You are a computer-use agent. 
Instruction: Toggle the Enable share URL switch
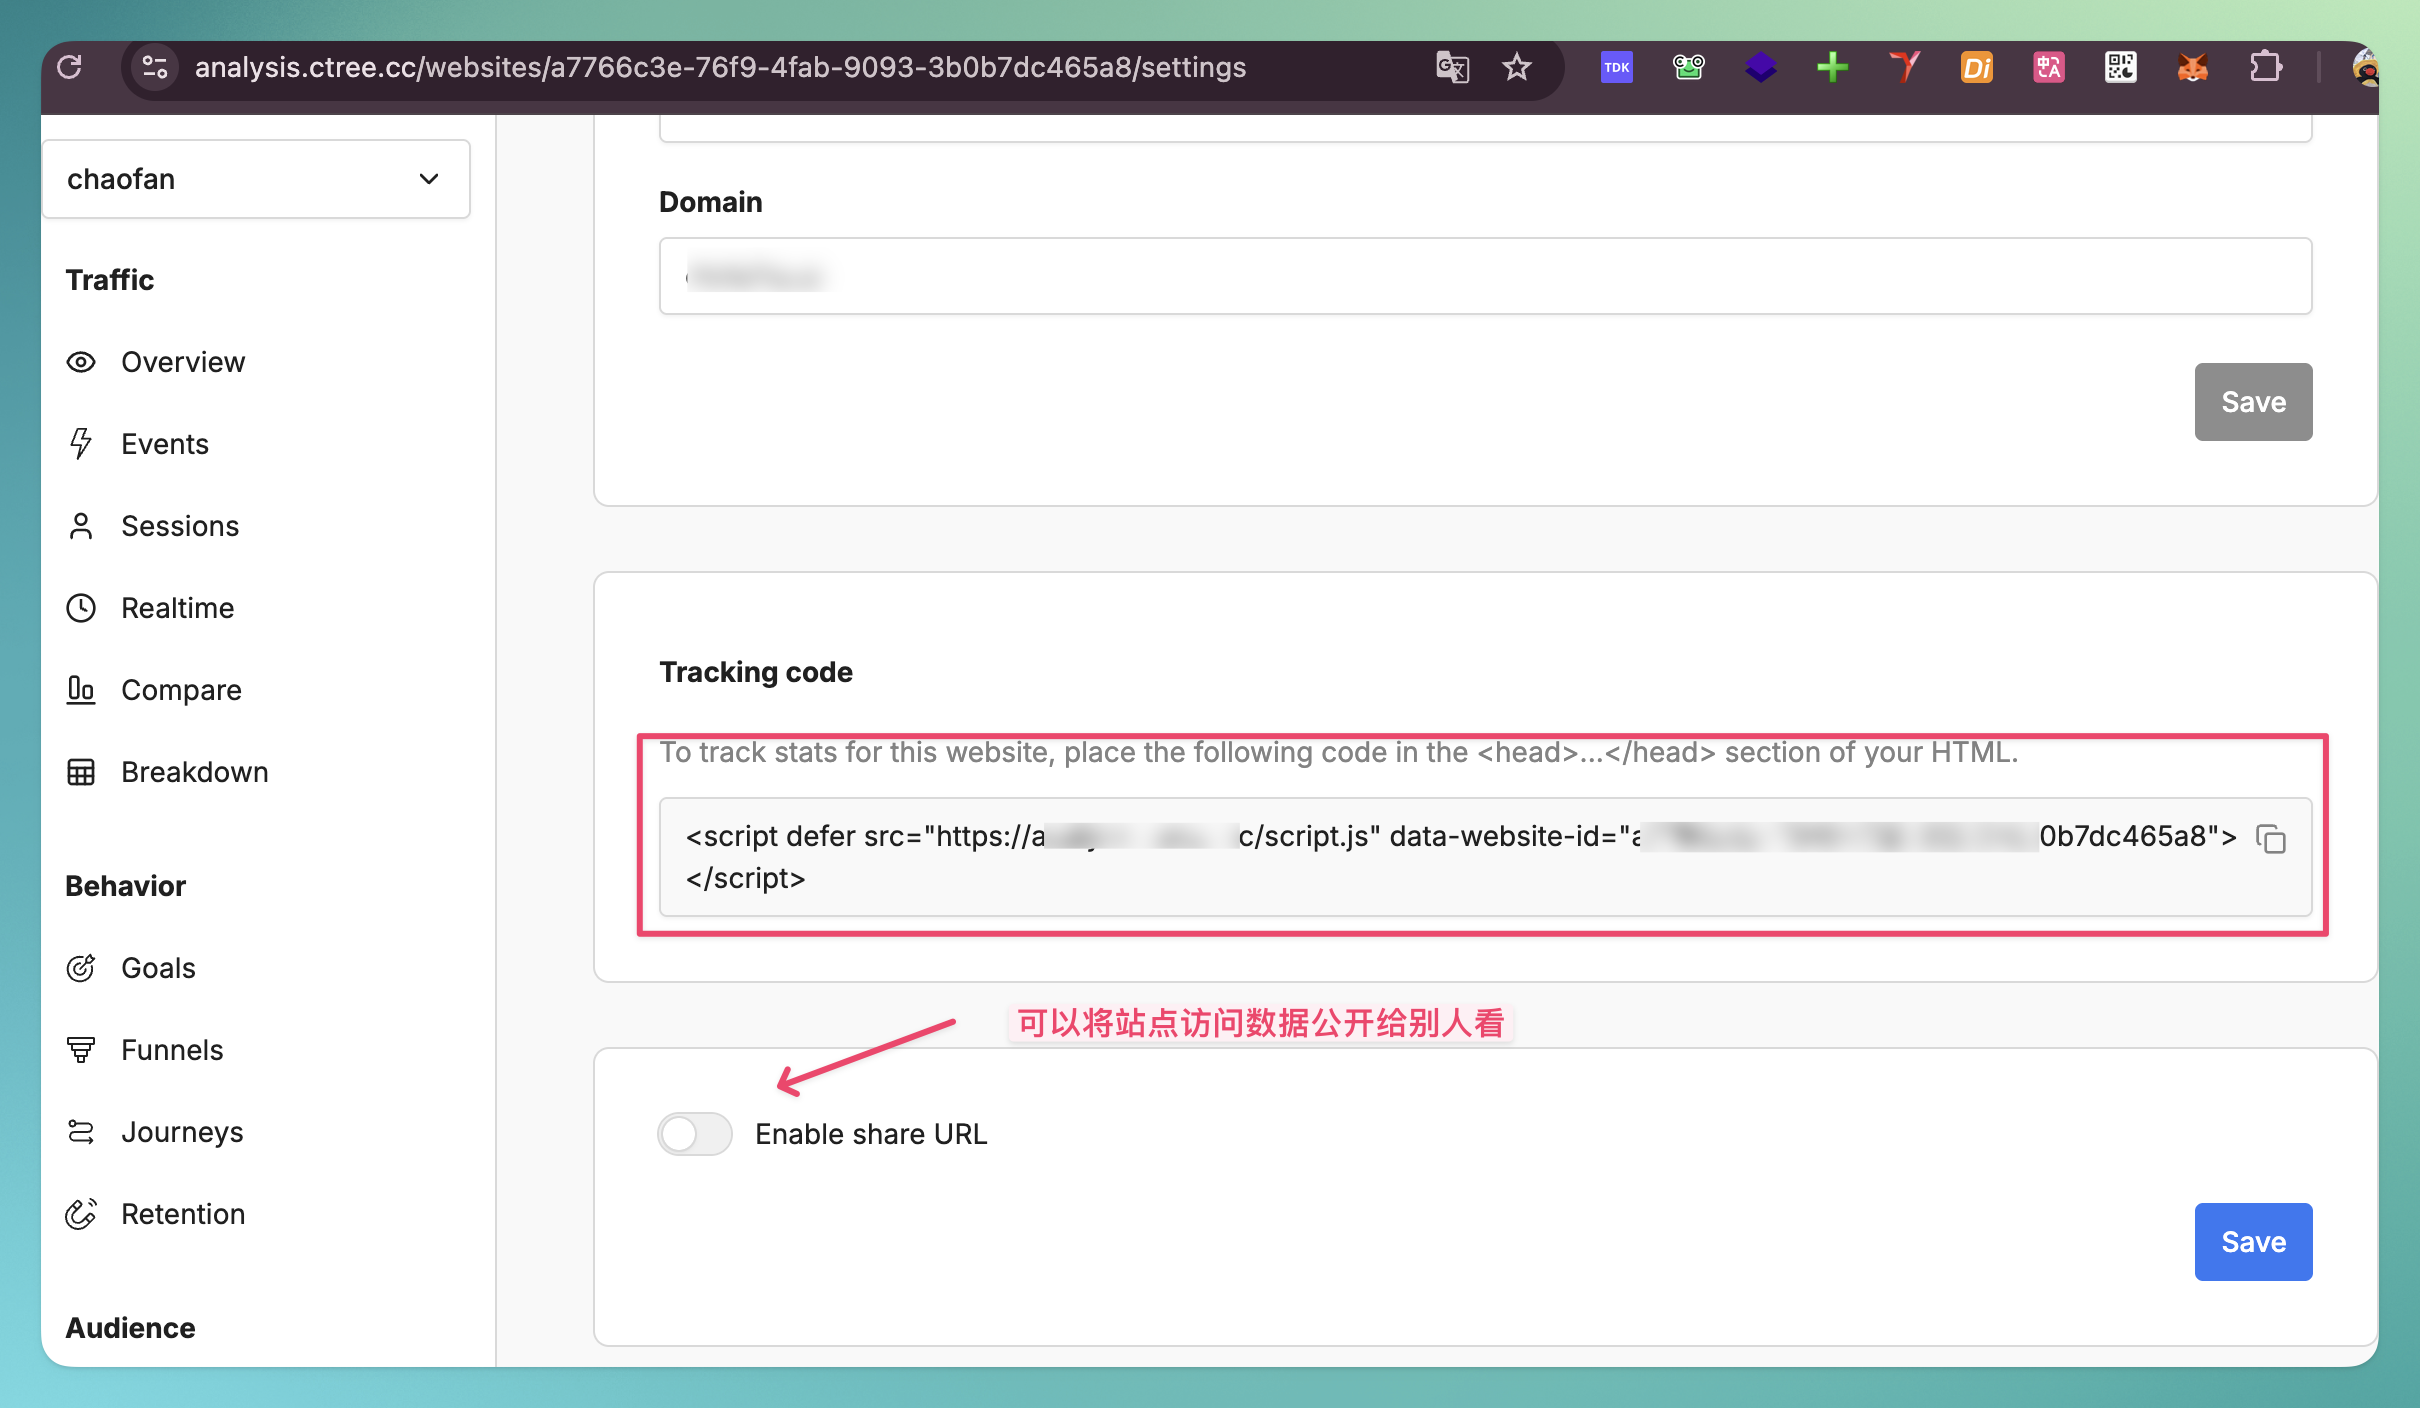tap(695, 1133)
